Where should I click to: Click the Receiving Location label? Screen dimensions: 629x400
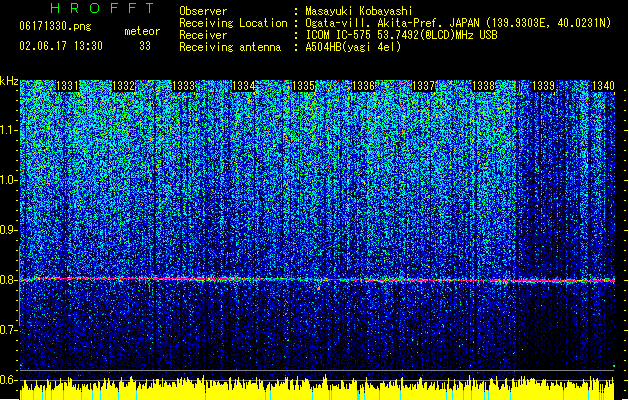point(233,23)
